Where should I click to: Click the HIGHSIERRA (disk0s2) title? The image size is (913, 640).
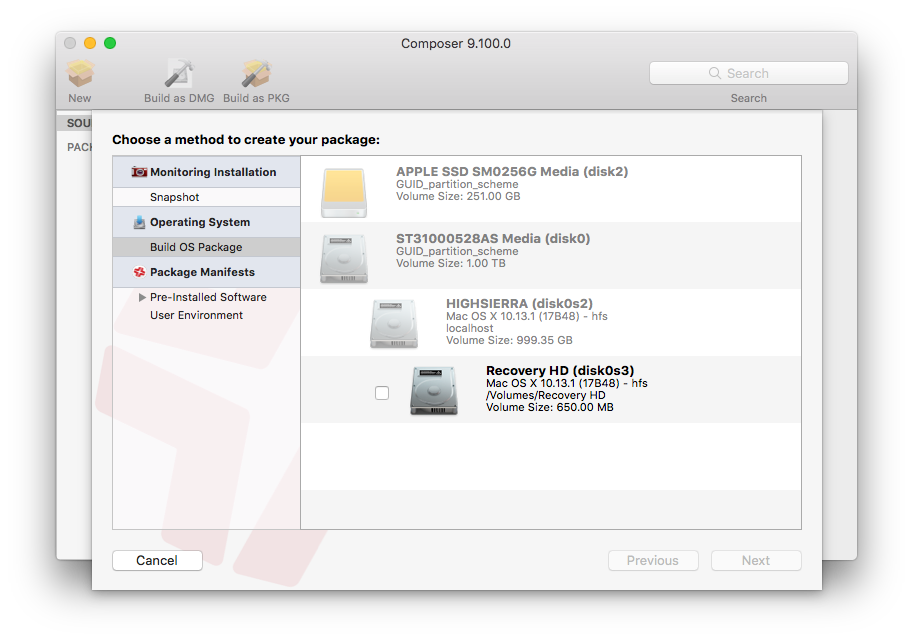[x=519, y=303]
